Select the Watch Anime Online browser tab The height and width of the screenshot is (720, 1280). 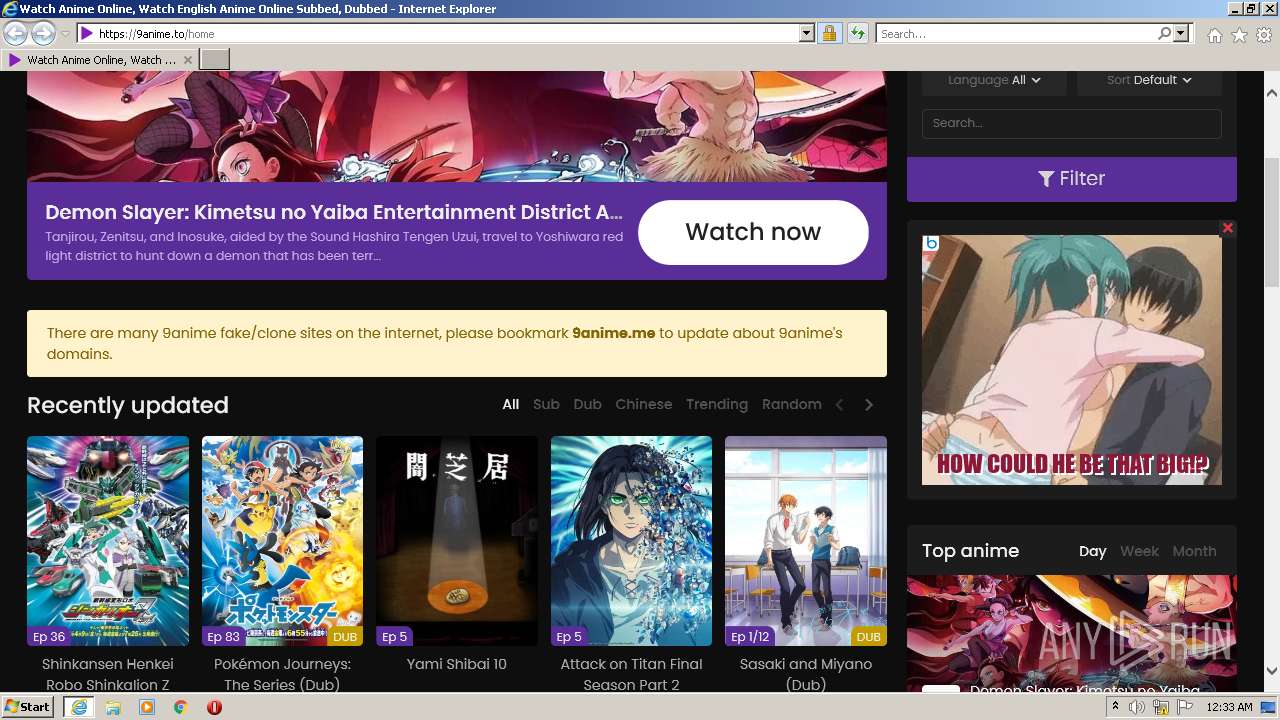pyautogui.click(x=100, y=60)
